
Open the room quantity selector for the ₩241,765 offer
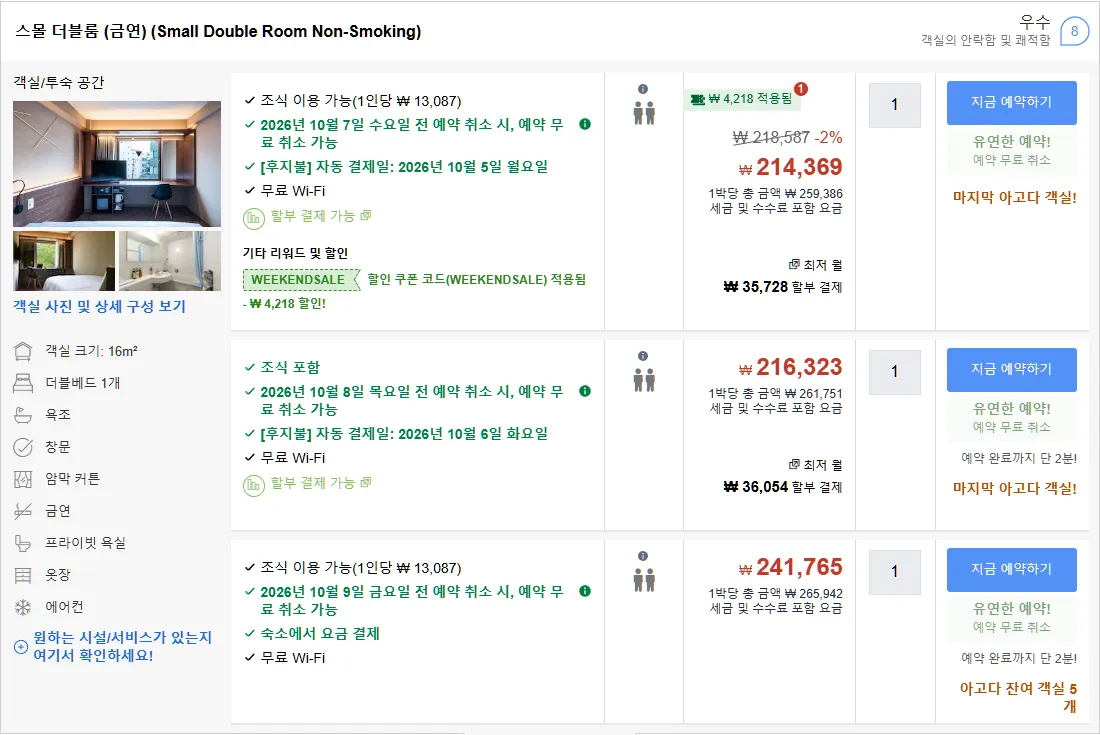coord(894,572)
